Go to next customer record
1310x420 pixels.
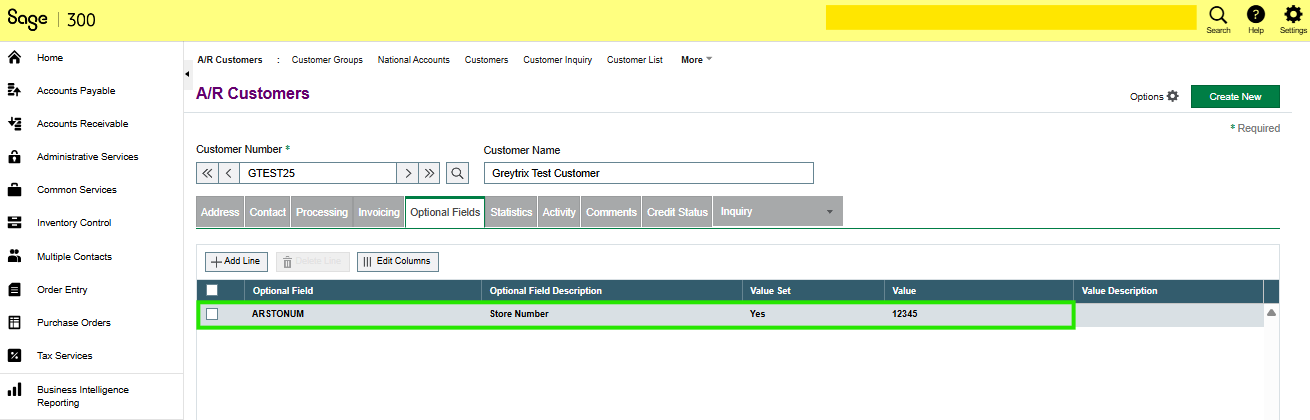pos(407,173)
